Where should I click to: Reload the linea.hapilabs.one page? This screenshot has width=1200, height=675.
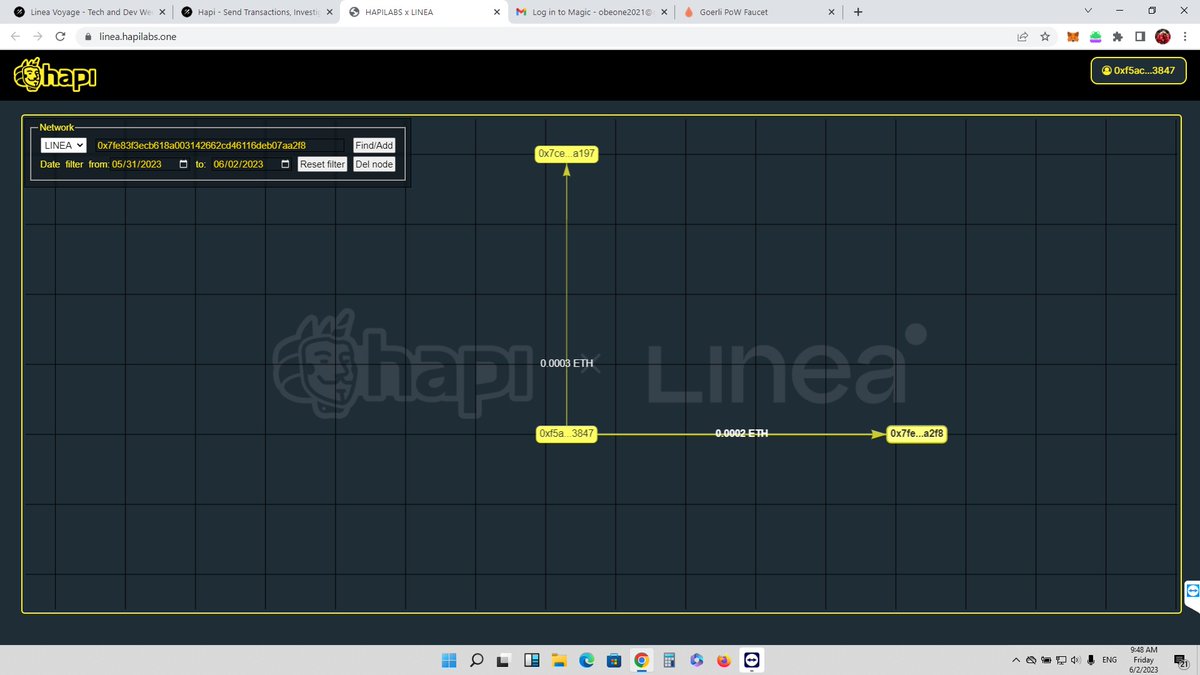point(61,36)
